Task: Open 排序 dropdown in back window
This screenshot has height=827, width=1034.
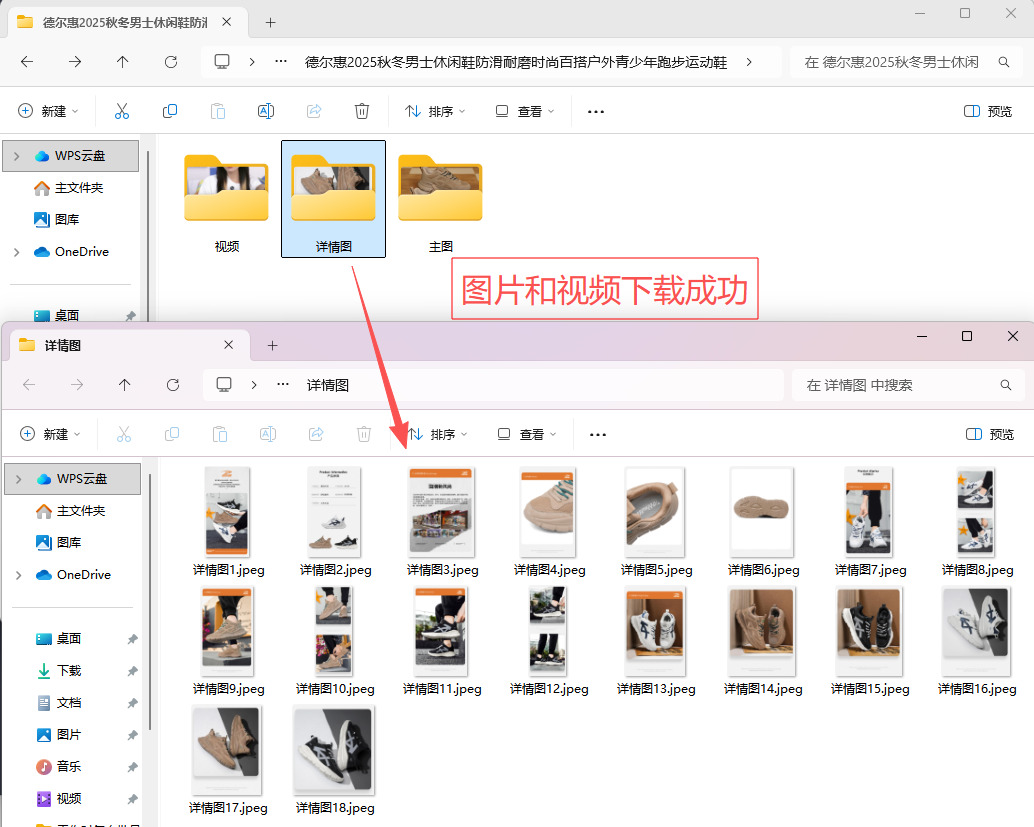Action: tap(435, 111)
